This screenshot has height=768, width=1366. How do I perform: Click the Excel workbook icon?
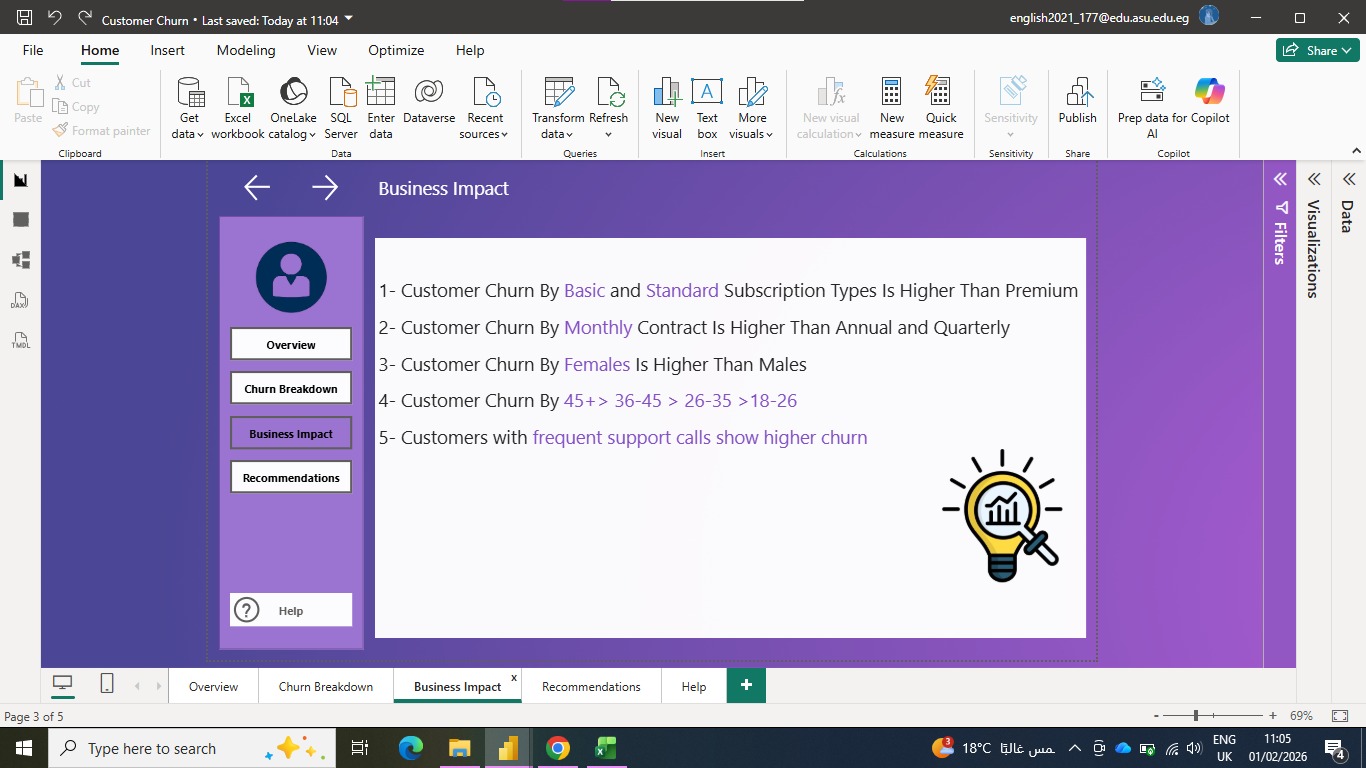tap(238, 92)
